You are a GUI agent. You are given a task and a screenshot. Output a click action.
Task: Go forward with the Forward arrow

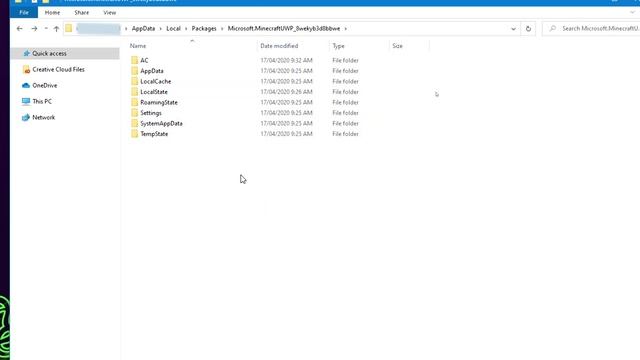click(x=34, y=29)
